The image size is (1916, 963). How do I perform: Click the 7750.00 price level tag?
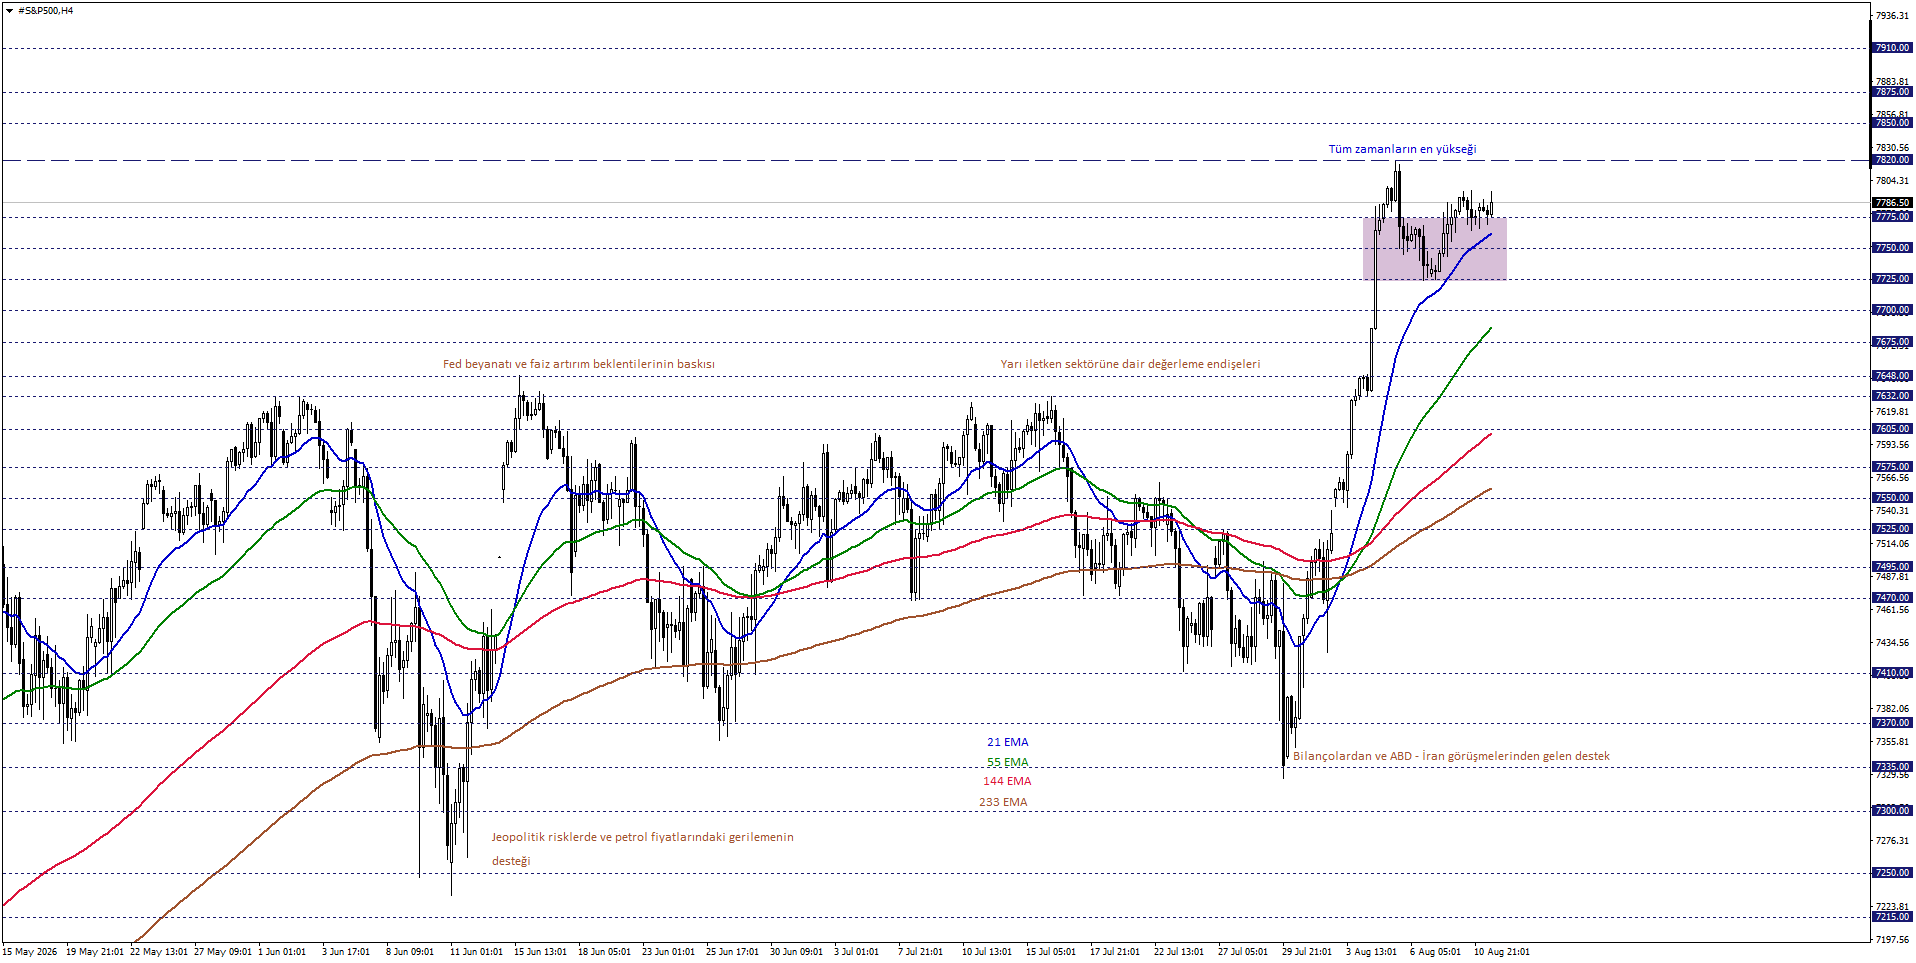tap(1892, 248)
